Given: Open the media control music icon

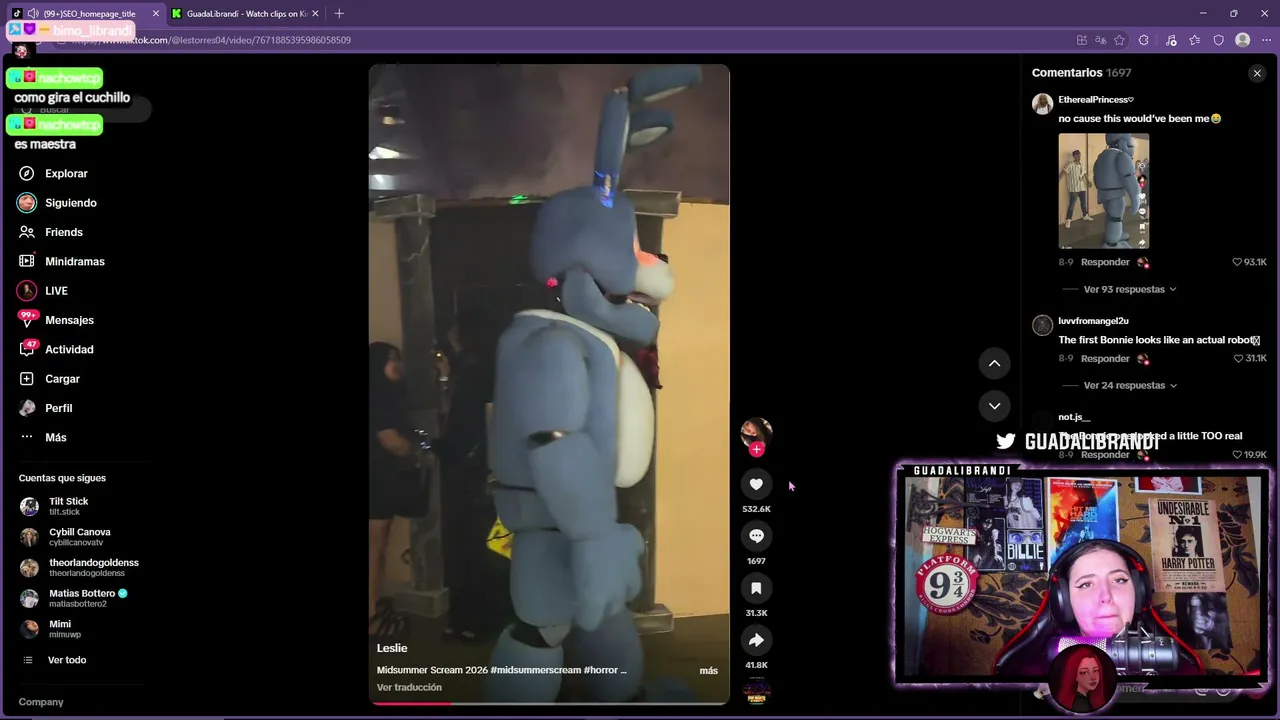Looking at the screenshot, I should 1169,40.
